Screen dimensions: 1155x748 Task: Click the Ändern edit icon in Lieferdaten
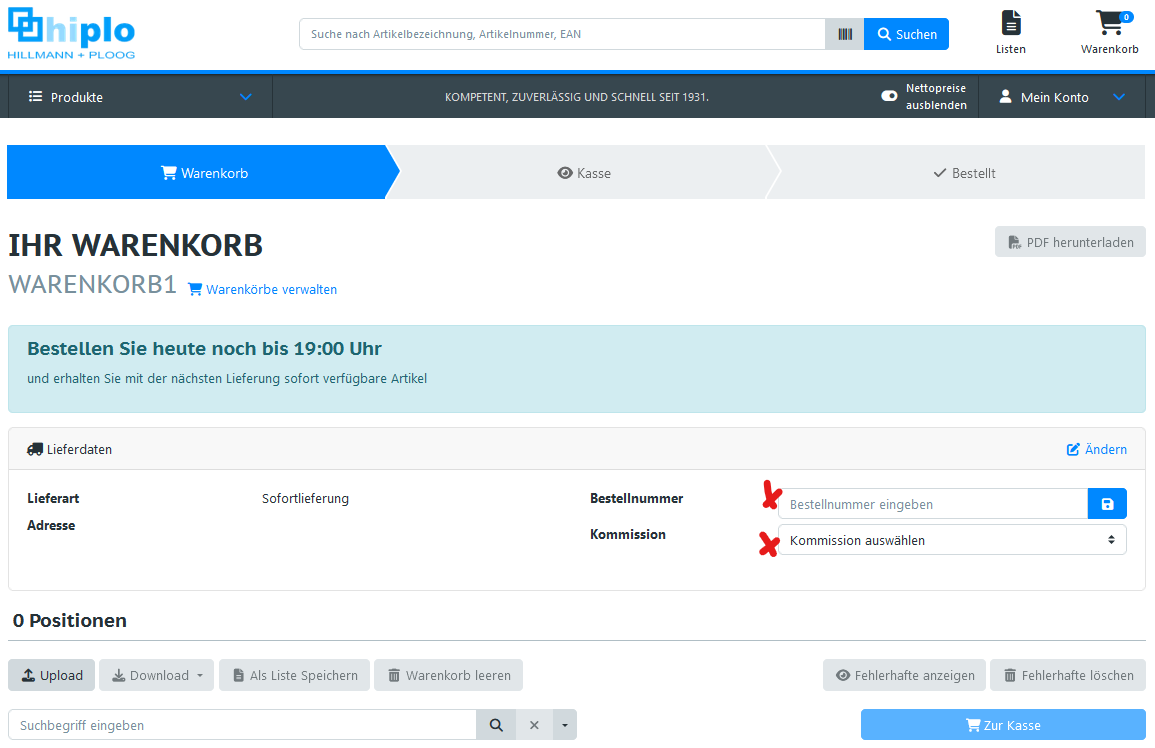click(x=1074, y=450)
